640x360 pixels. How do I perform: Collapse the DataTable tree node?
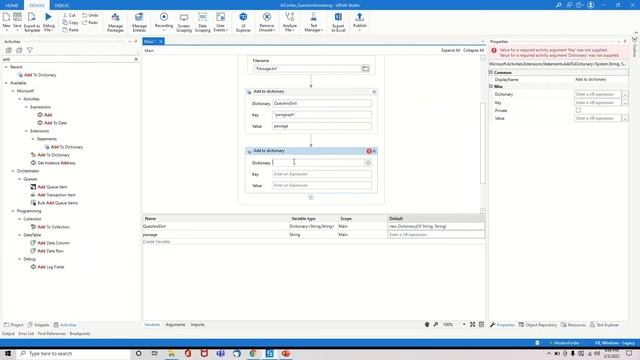(20, 235)
